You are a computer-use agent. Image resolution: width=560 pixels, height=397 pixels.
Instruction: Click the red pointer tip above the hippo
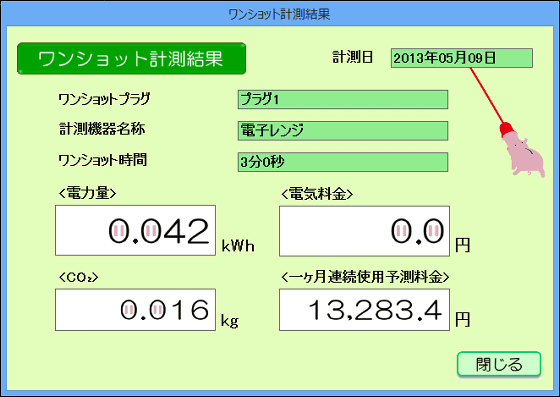[506, 130]
